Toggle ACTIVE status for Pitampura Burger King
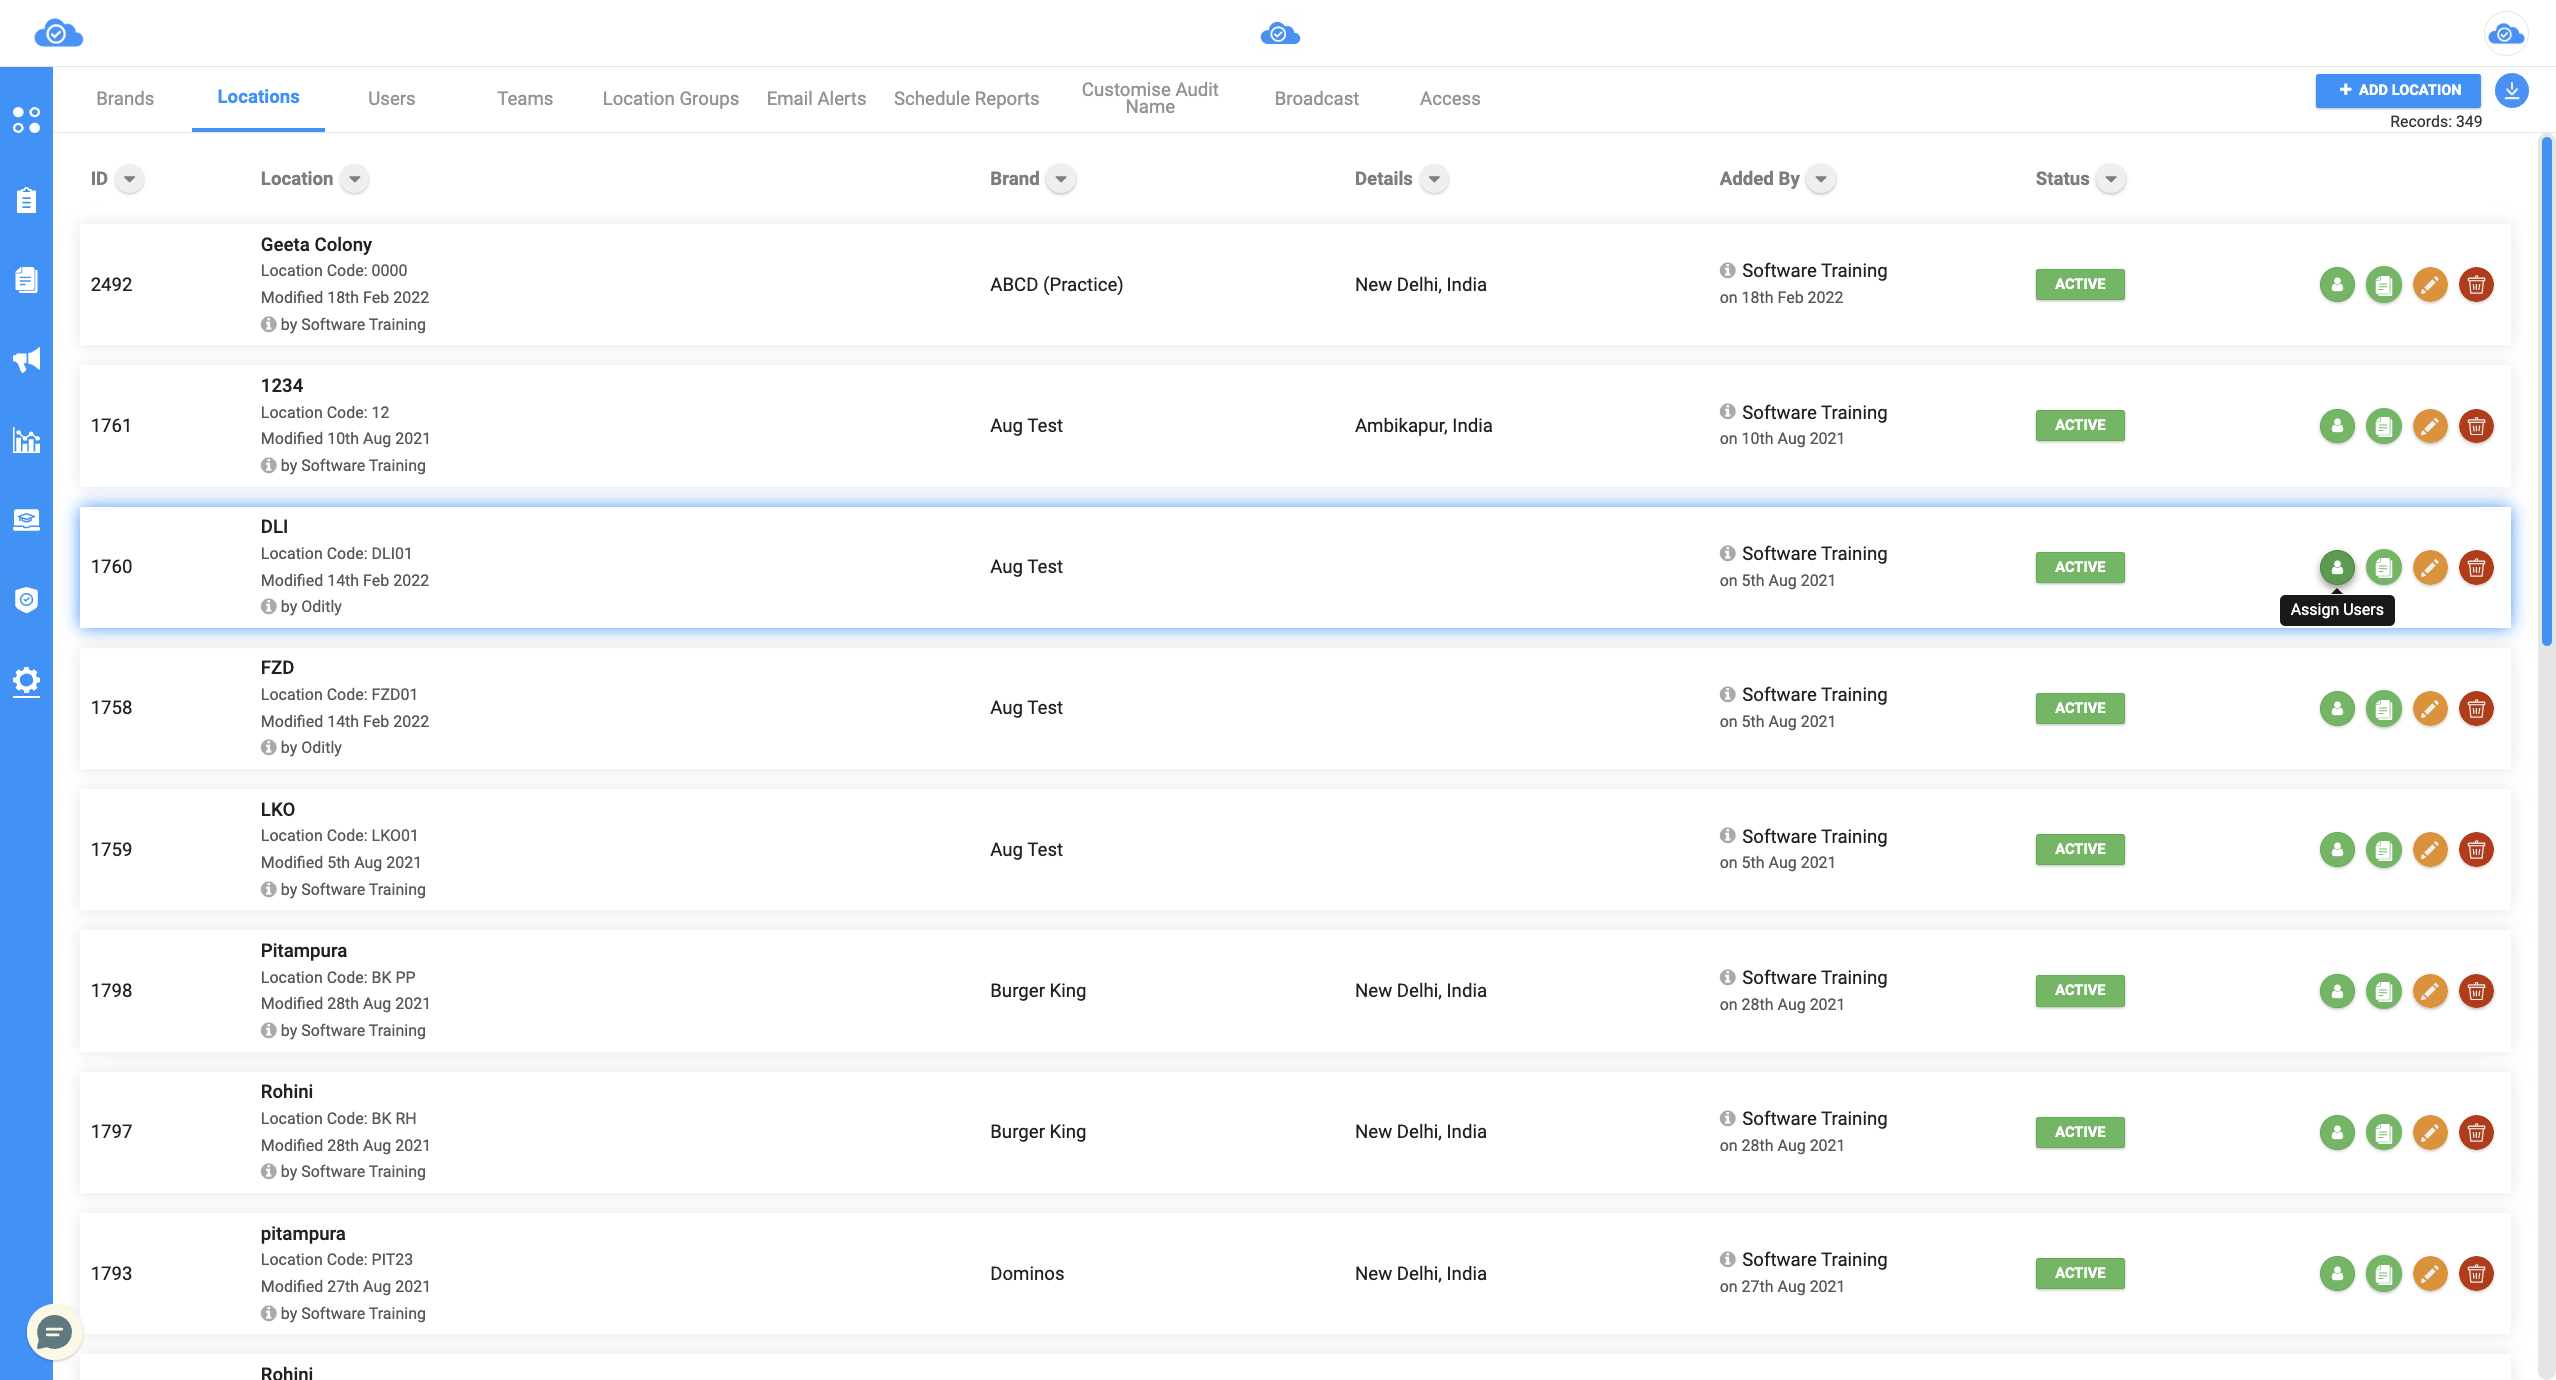The image size is (2556, 1380). pos(2080,990)
